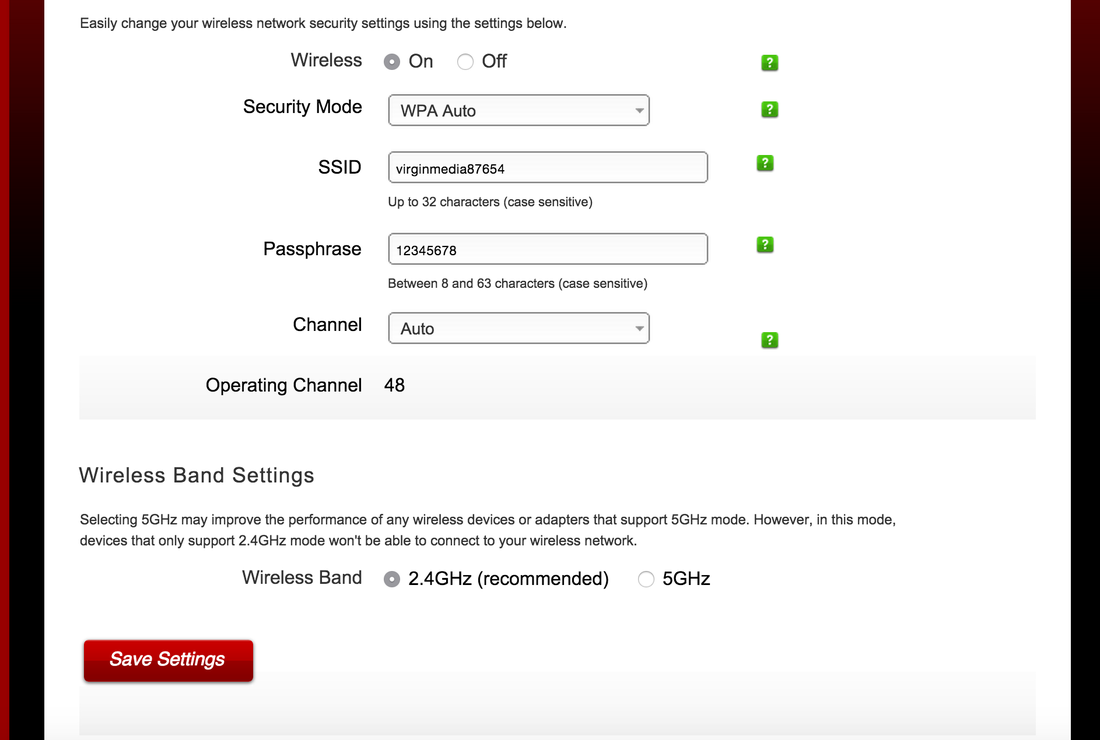Click the 'Easily change your wireless network' text
The width and height of the screenshot is (1100, 740).
323,23
